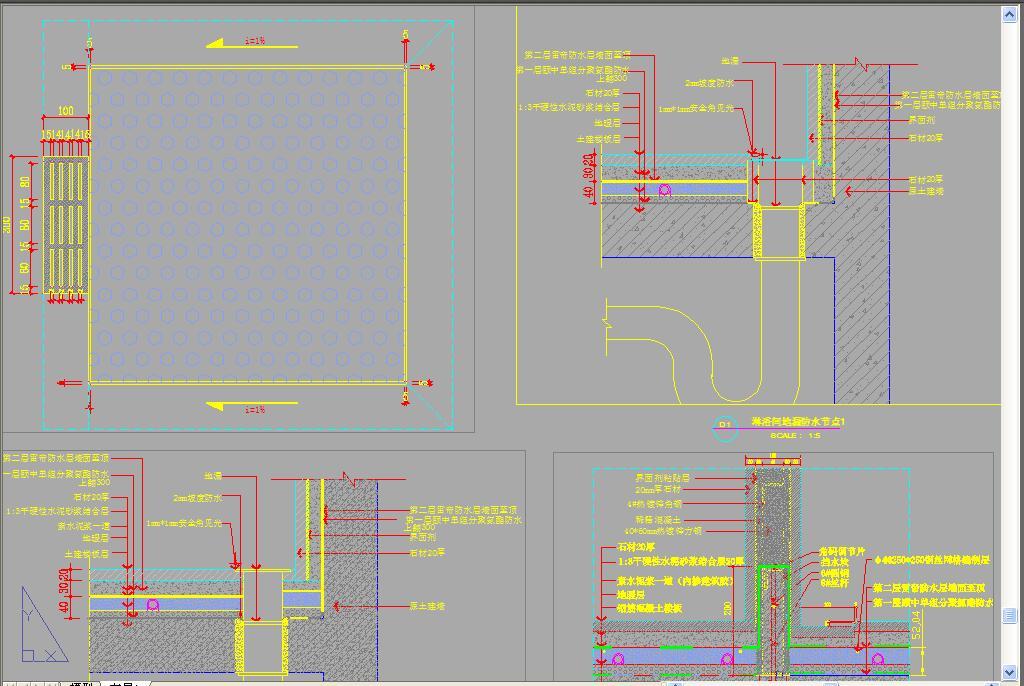Click the vertical scrollbar down arrow
This screenshot has width=1024, height=686.
(1010, 672)
